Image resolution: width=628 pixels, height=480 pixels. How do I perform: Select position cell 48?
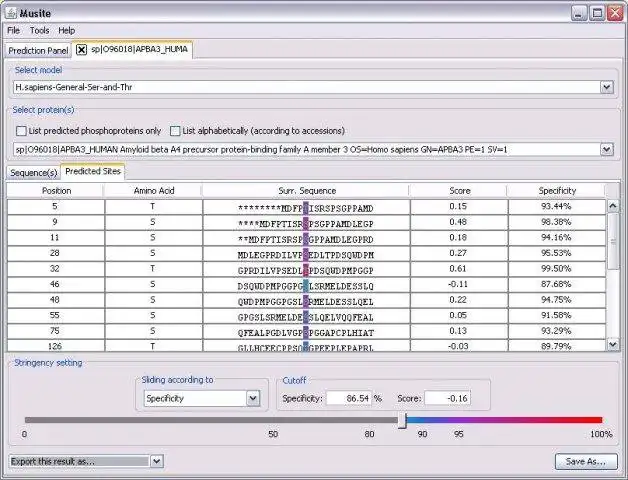56,301
